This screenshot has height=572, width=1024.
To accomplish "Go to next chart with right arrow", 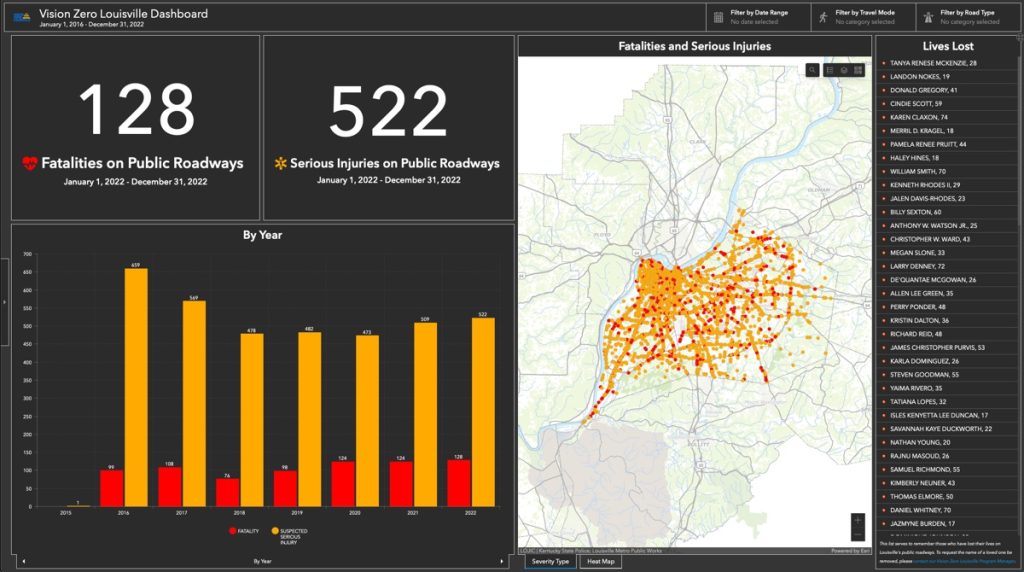I will [x=505, y=562].
